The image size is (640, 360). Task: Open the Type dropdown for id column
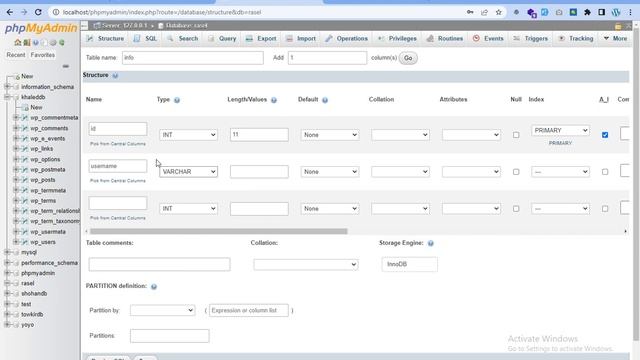click(x=188, y=135)
